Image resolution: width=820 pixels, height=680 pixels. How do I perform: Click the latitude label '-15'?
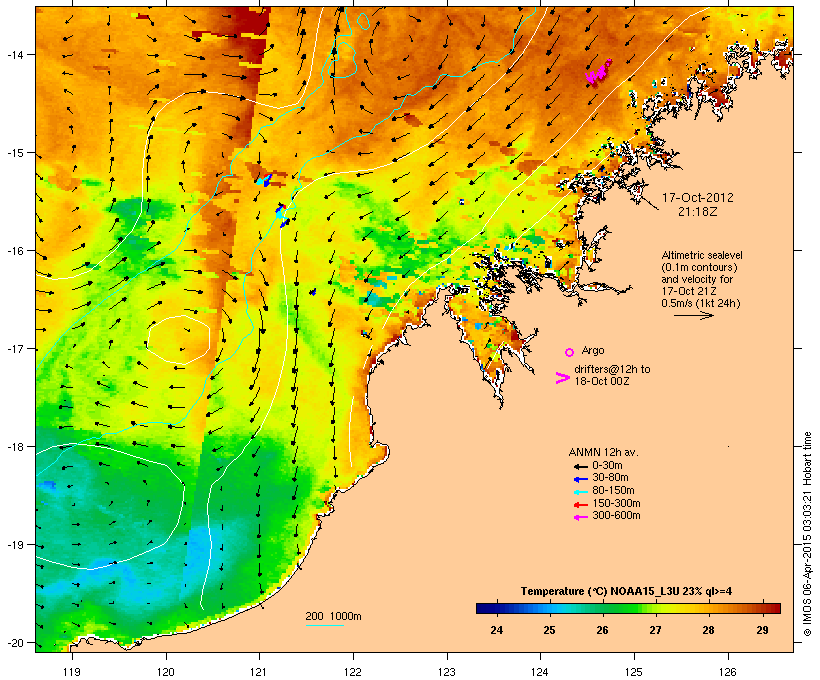(x=14, y=153)
